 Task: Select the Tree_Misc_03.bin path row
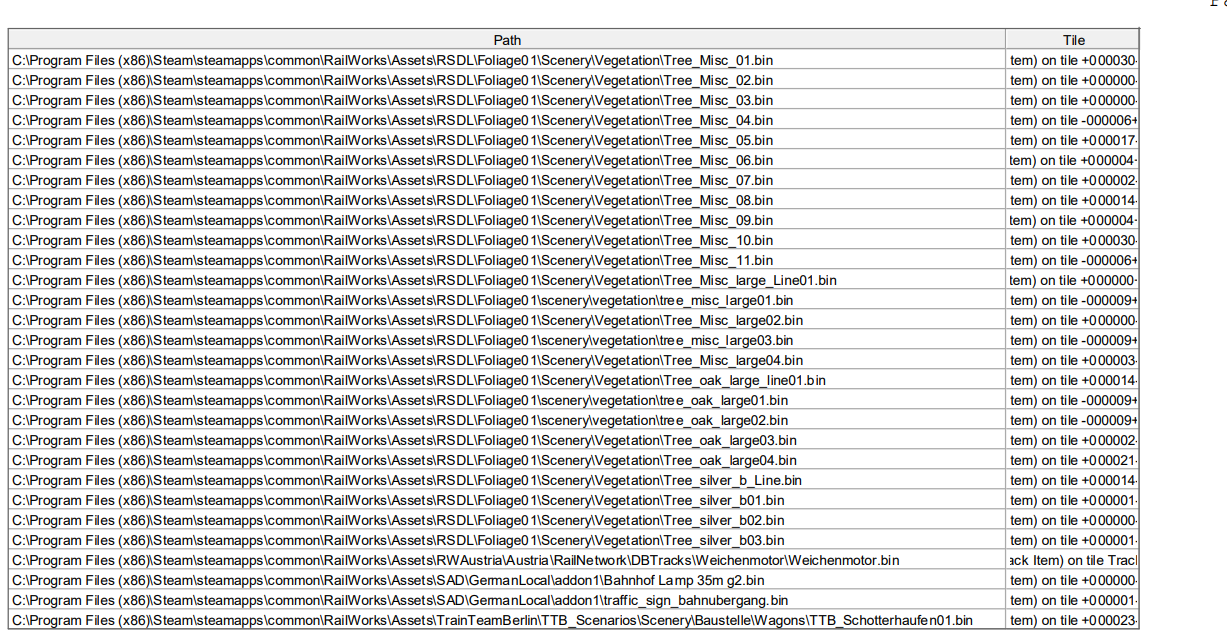pos(507,100)
